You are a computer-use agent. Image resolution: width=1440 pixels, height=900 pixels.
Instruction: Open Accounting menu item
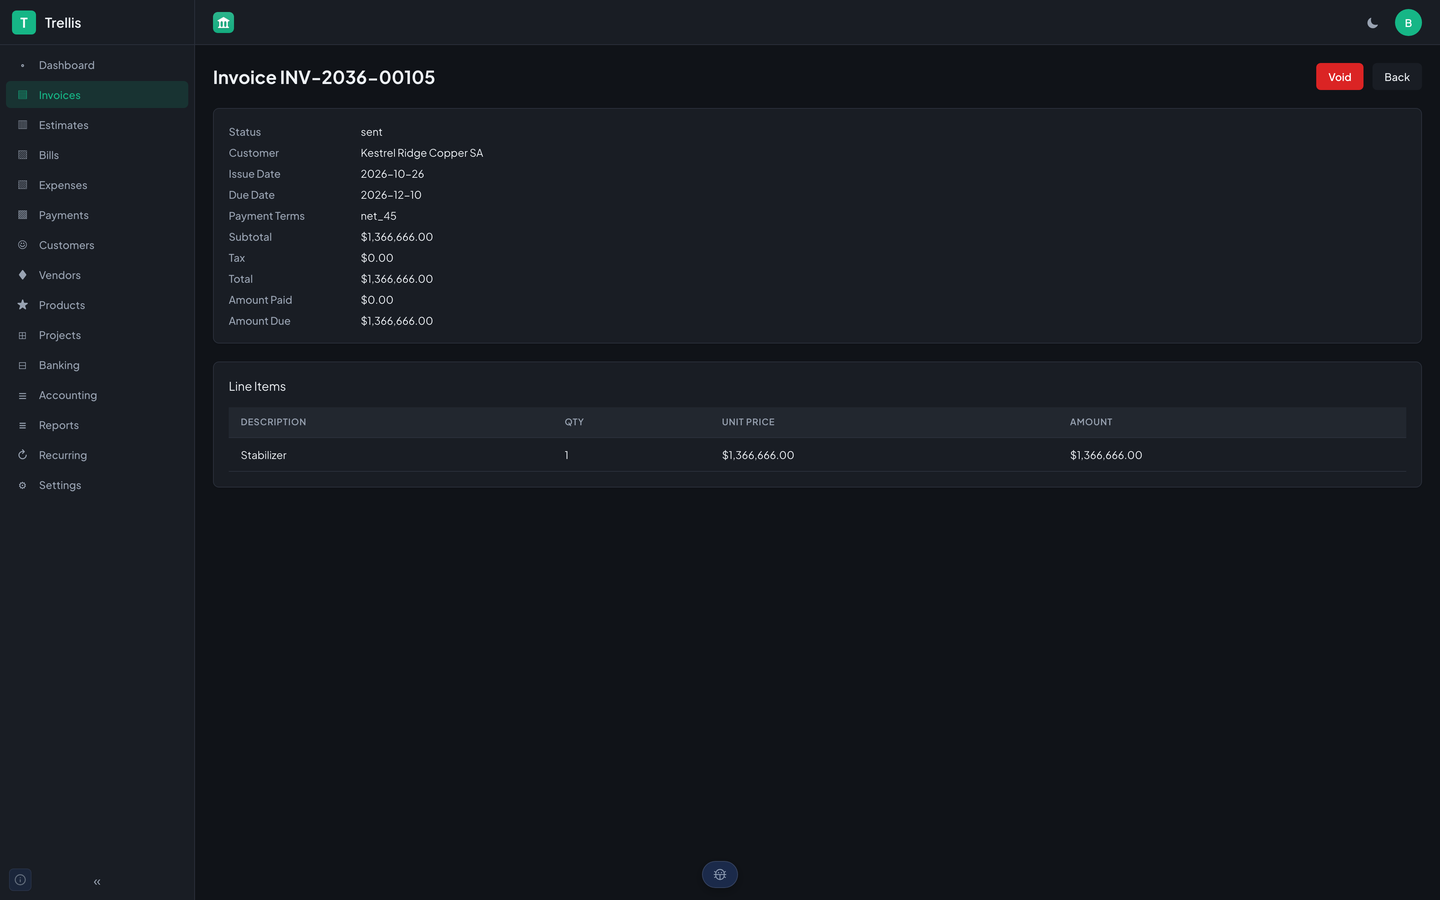(97, 395)
